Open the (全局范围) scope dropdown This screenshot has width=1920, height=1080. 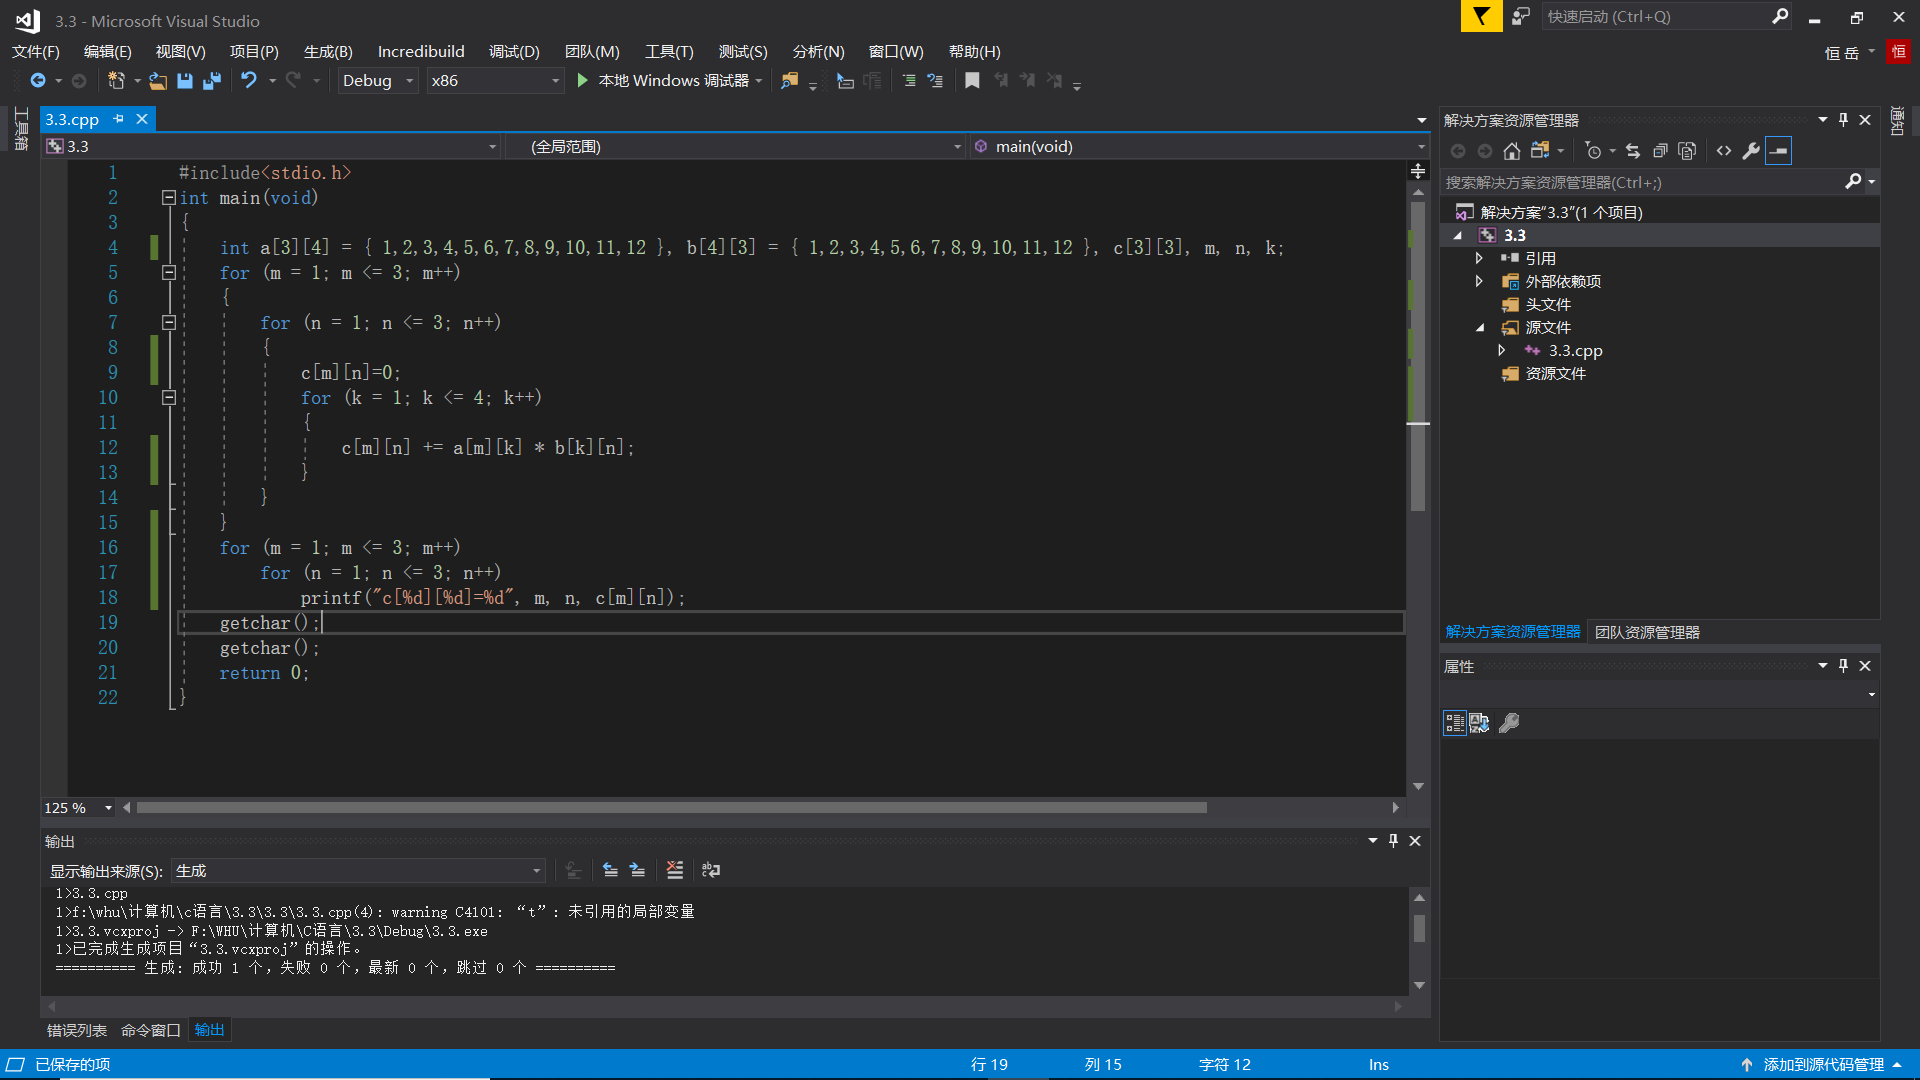point(735,147)
